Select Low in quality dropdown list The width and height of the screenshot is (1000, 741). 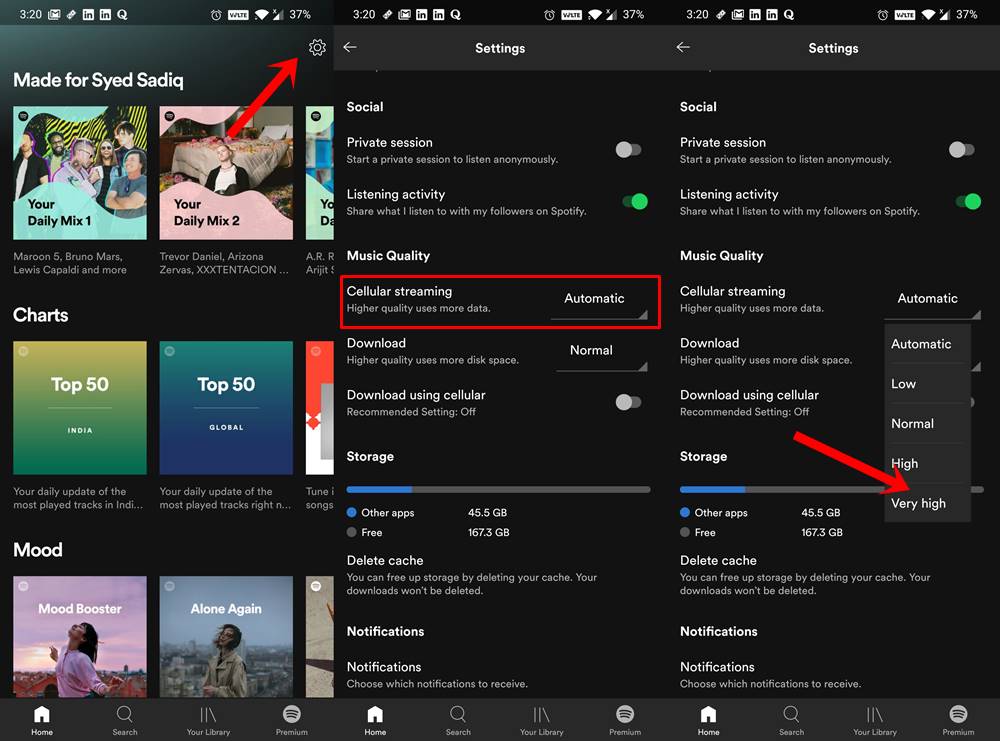pos(927,384)
